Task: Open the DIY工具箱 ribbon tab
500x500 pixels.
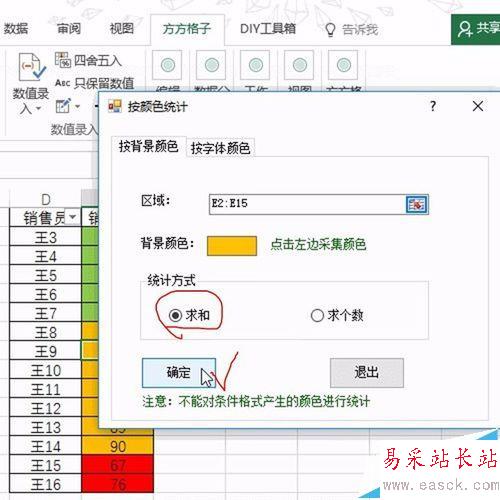Action: (268, 29)
